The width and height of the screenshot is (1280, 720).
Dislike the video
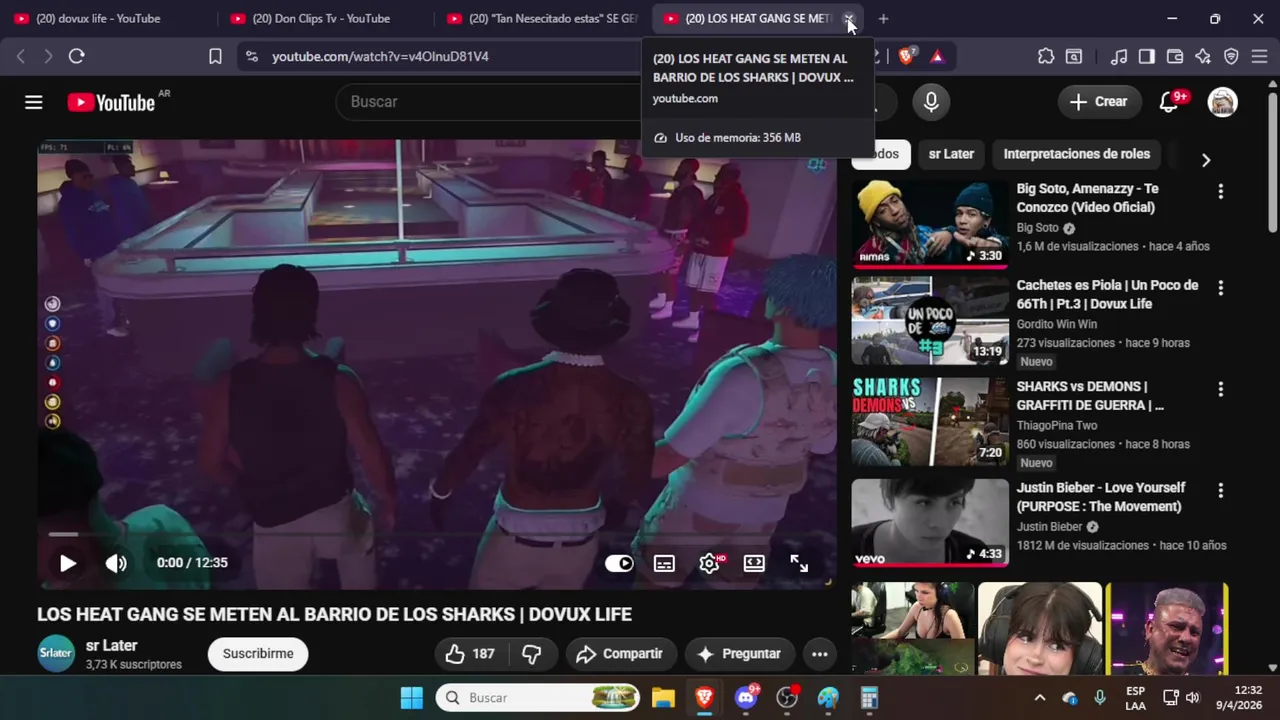click(x=532, y=654)
